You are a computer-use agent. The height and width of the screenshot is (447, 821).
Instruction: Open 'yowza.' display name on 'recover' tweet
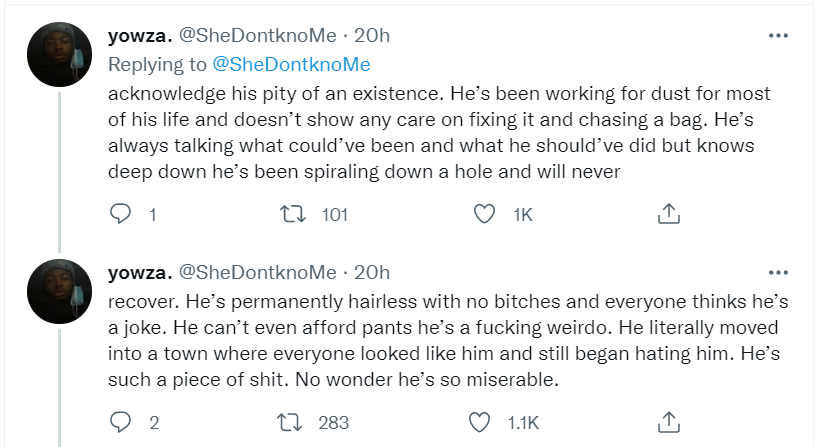pos(139,272)
